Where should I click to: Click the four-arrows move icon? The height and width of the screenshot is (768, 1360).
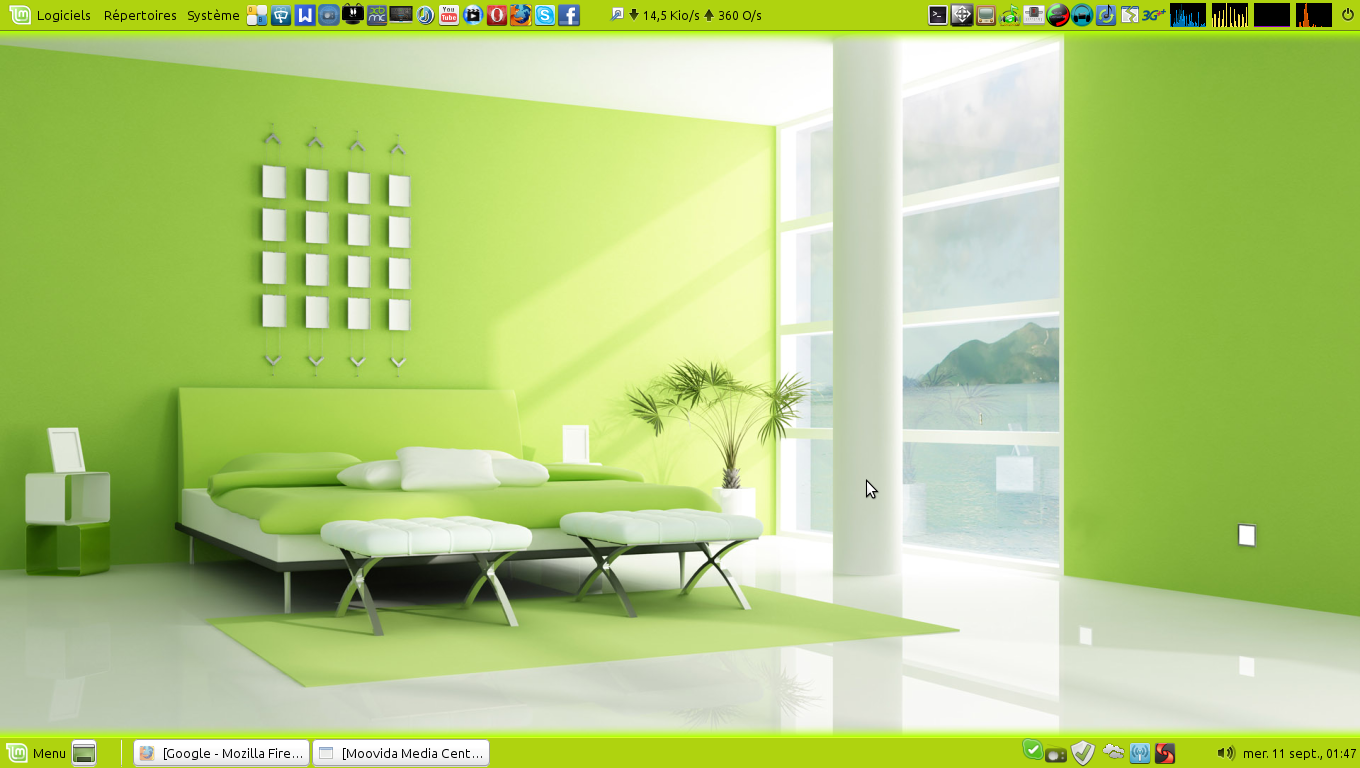pos(962,14)
